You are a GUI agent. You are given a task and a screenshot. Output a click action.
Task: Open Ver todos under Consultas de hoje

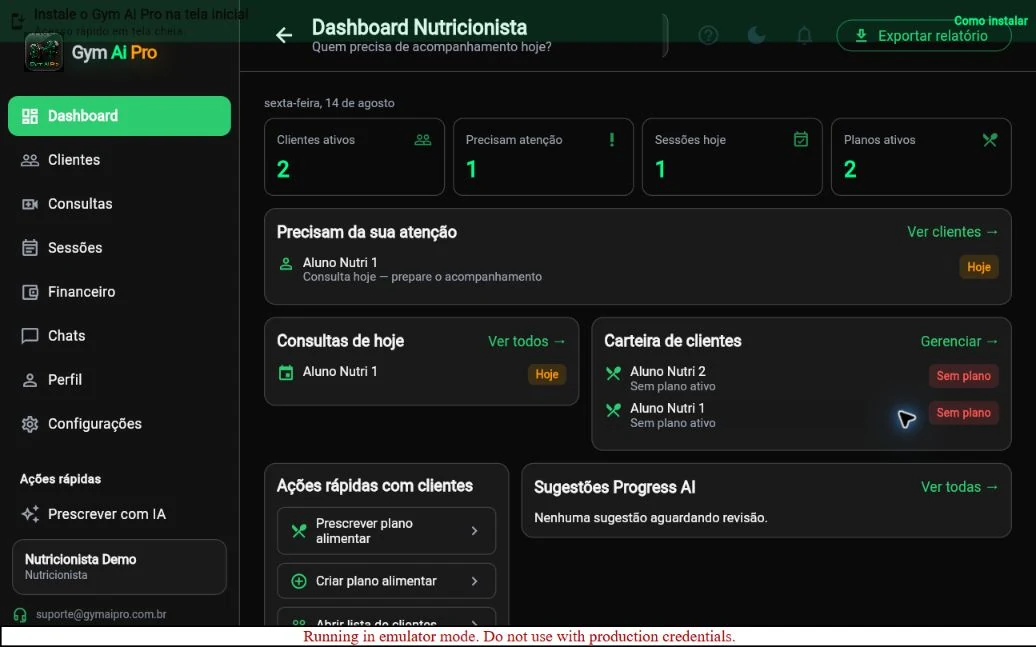coord(527,341)
